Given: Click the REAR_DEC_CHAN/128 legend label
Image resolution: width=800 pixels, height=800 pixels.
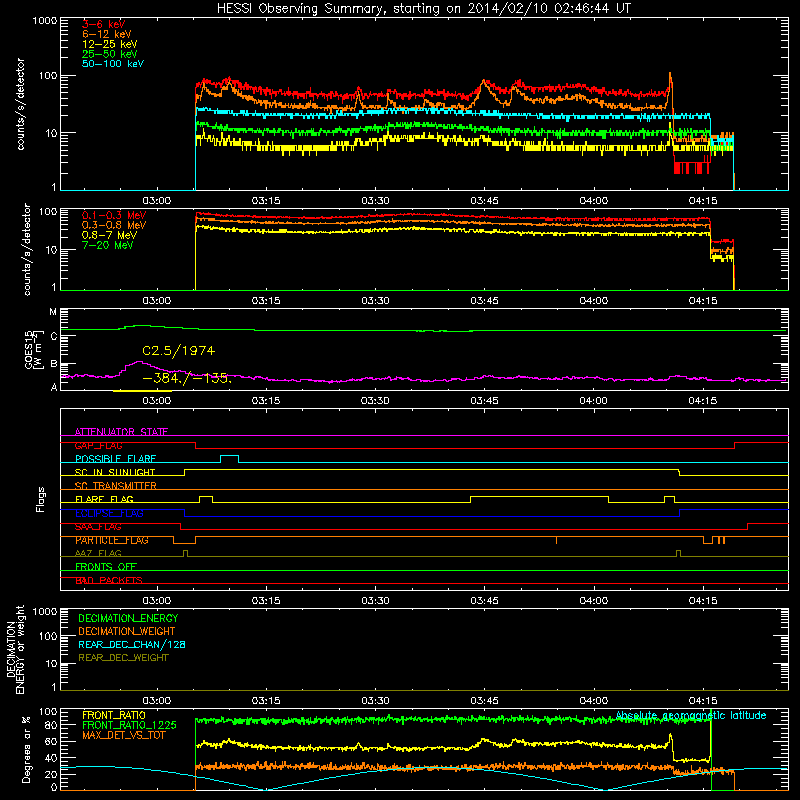Looking at the screenshot, I should pos(131,644).
